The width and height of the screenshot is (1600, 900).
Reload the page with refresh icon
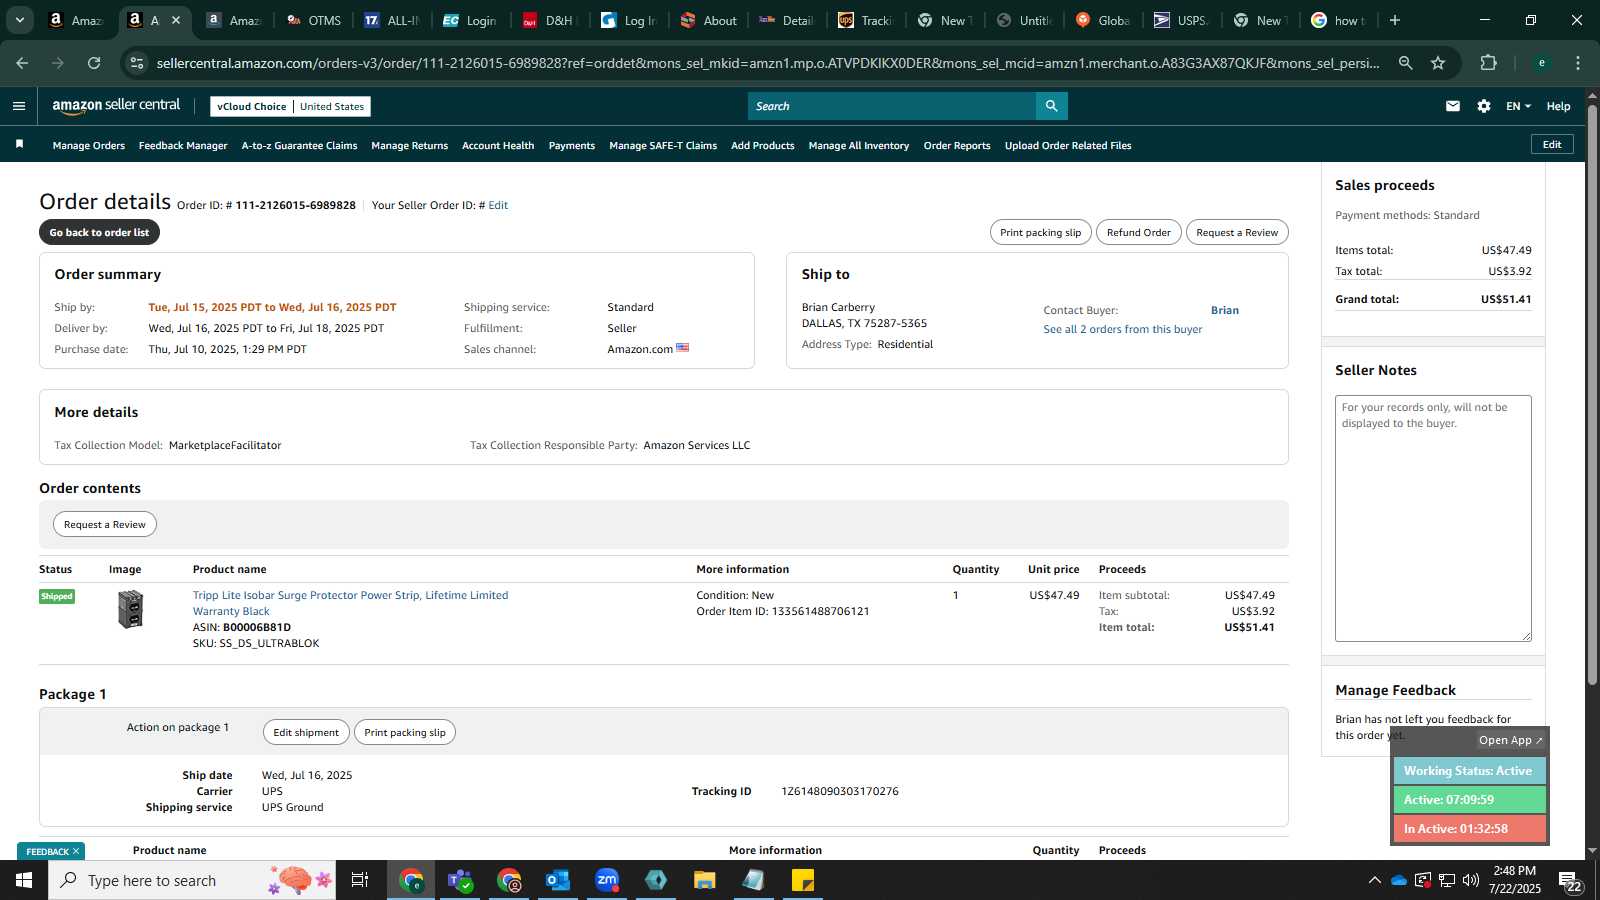(94, 63)
